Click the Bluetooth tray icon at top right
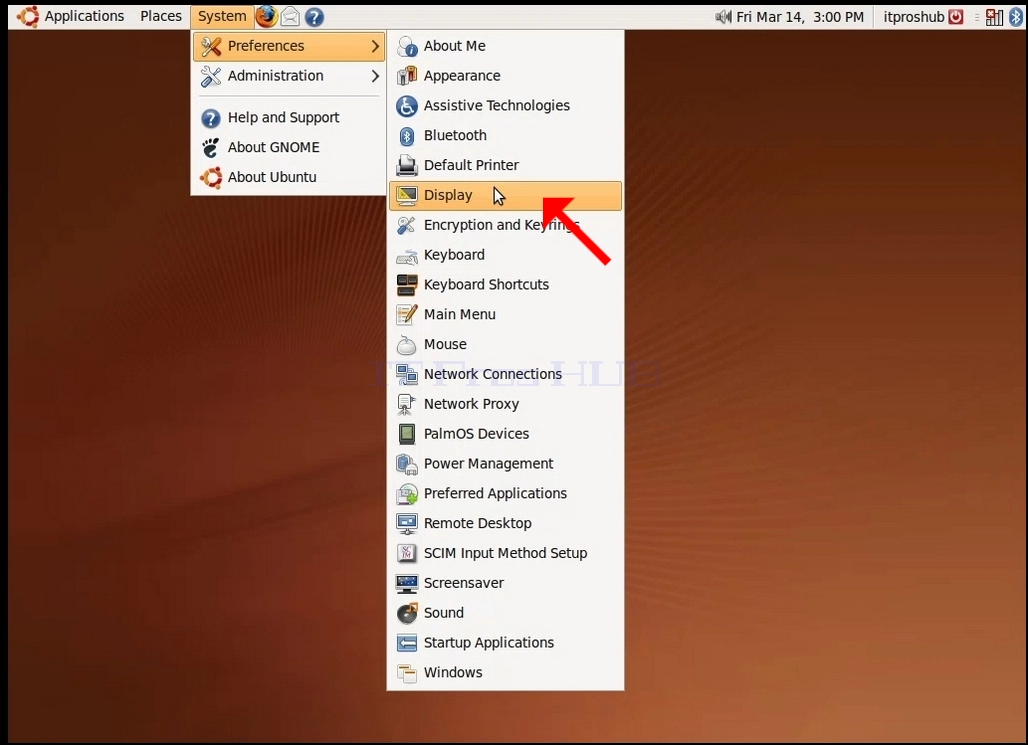This screenshot has width=1028, height=745. tap(1016, 16)
